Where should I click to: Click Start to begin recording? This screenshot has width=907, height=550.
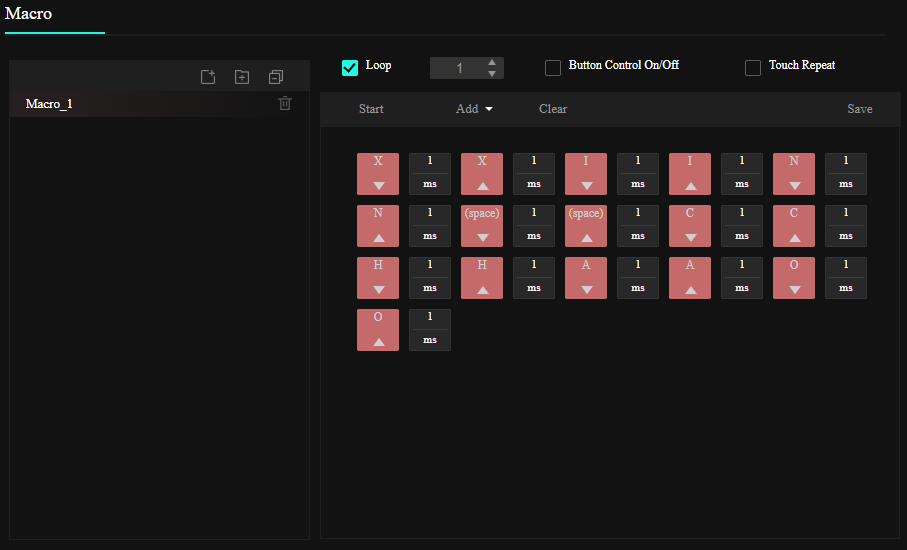coord(371,109)
